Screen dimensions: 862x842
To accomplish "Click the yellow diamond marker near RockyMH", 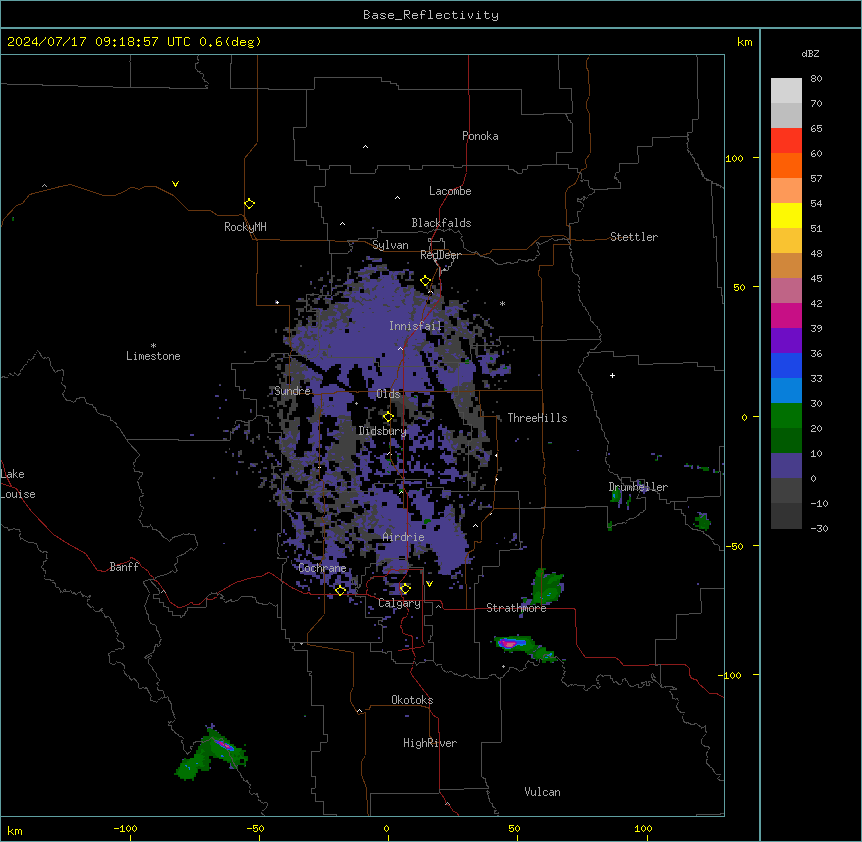I will click(250, 204).
